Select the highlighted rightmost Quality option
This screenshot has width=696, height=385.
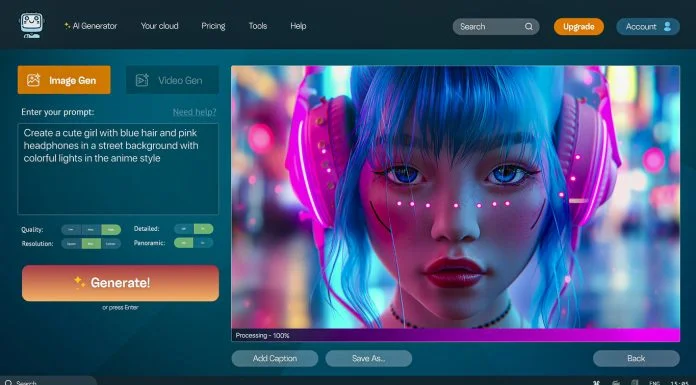click(x=111, y=230)
